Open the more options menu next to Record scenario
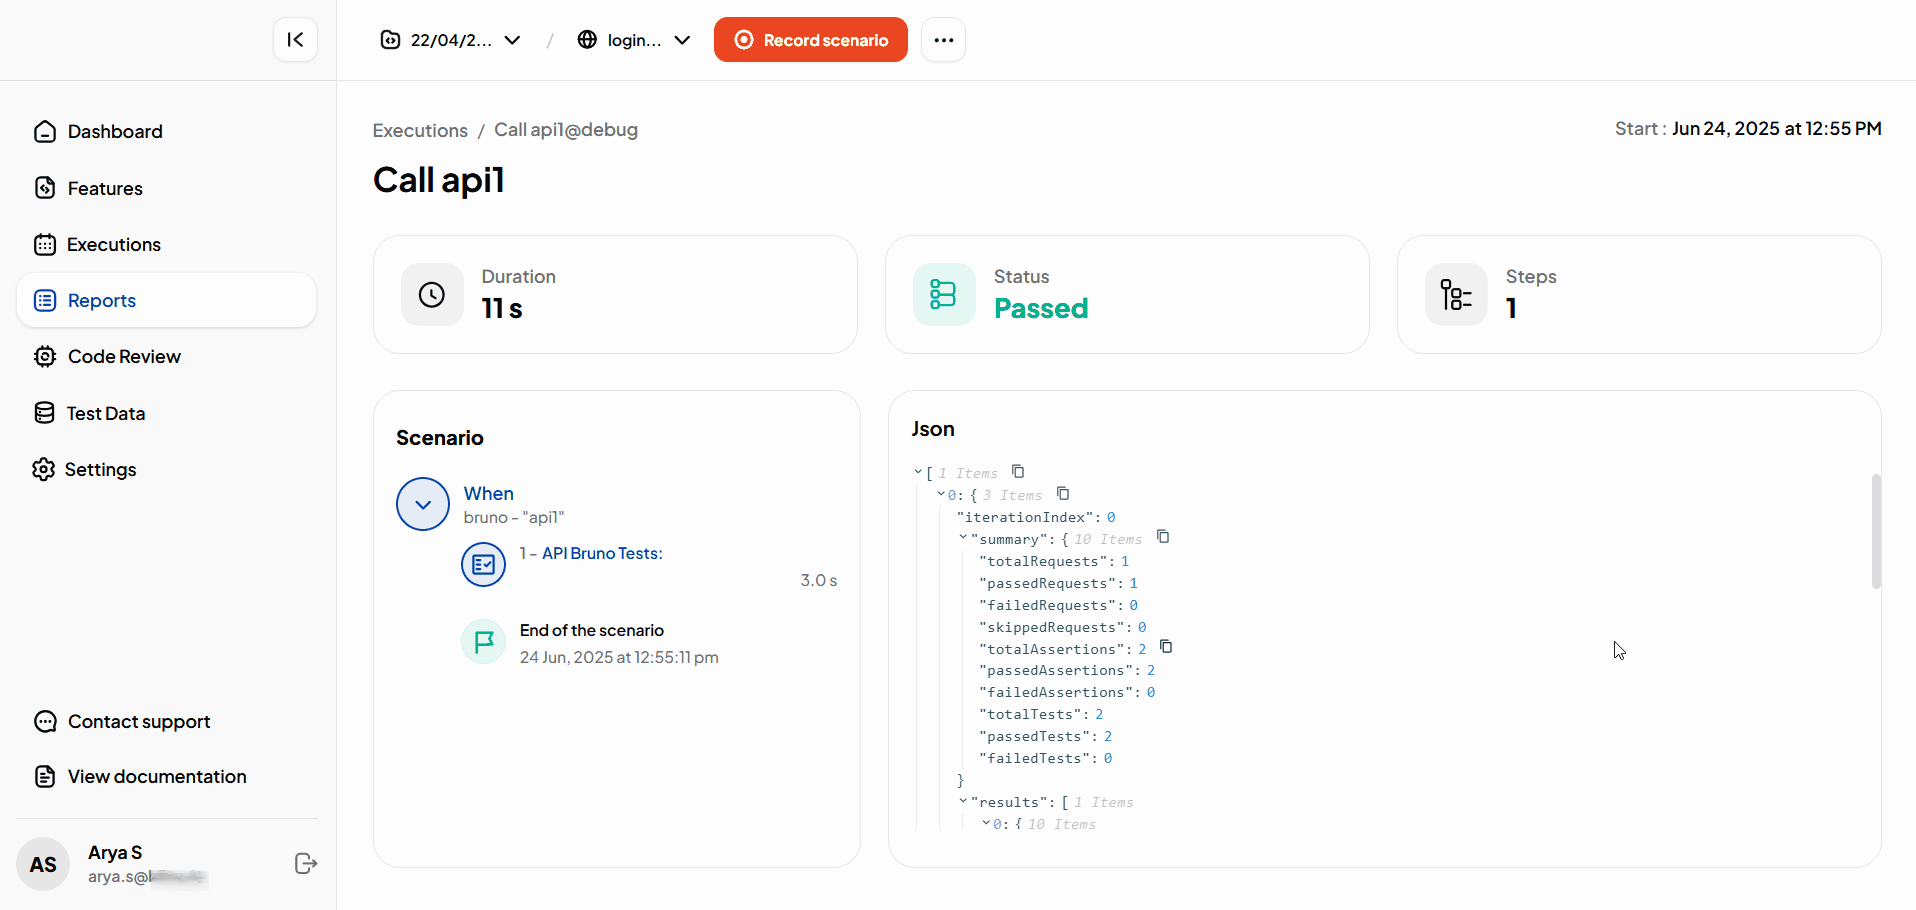Screen dimensions: 1916x910 (x=942, y=39)
